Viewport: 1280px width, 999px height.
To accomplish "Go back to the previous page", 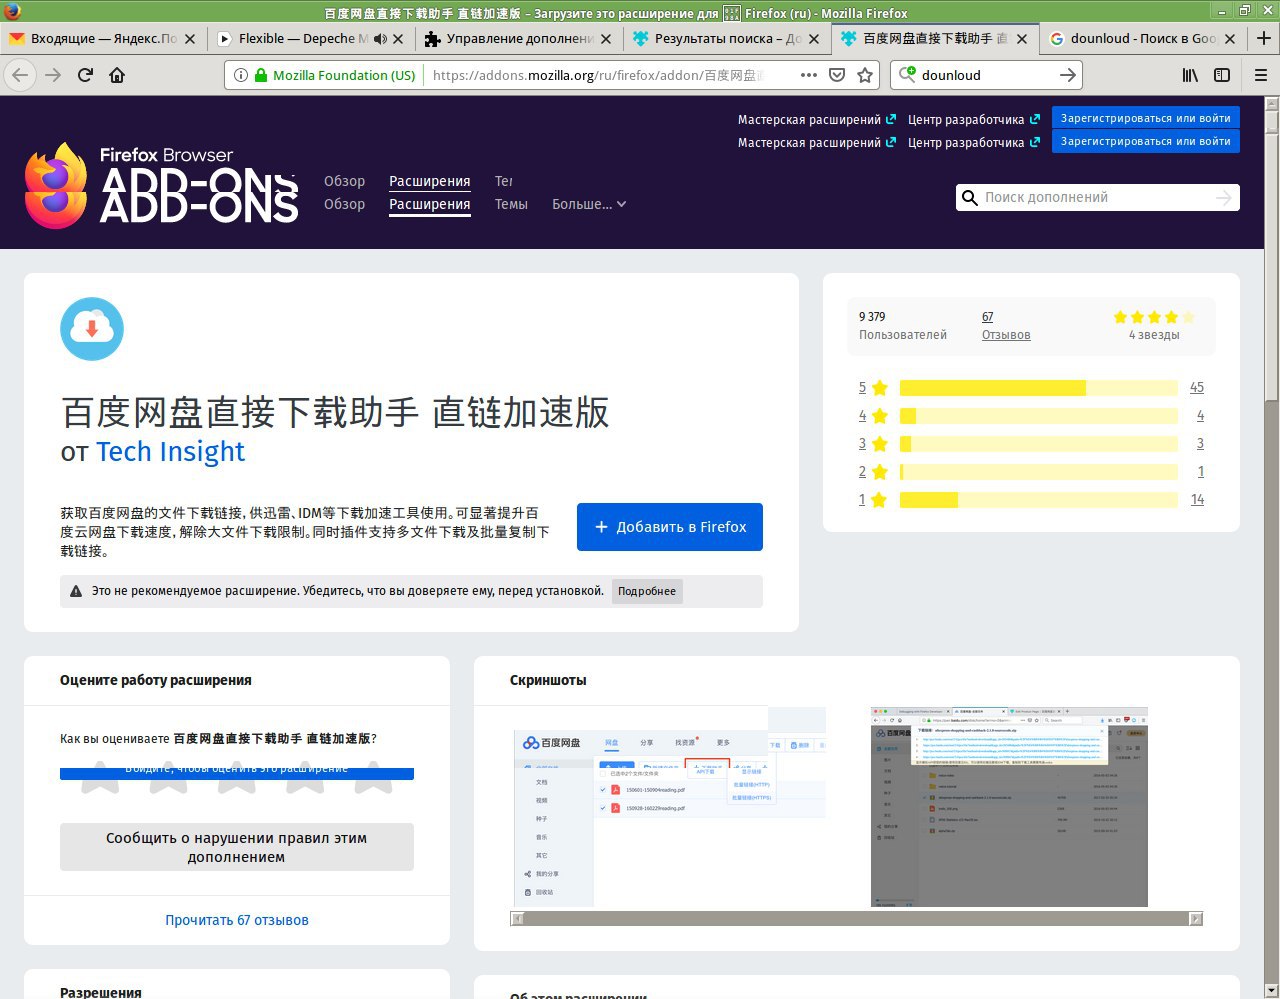I will tap(20, 75).
